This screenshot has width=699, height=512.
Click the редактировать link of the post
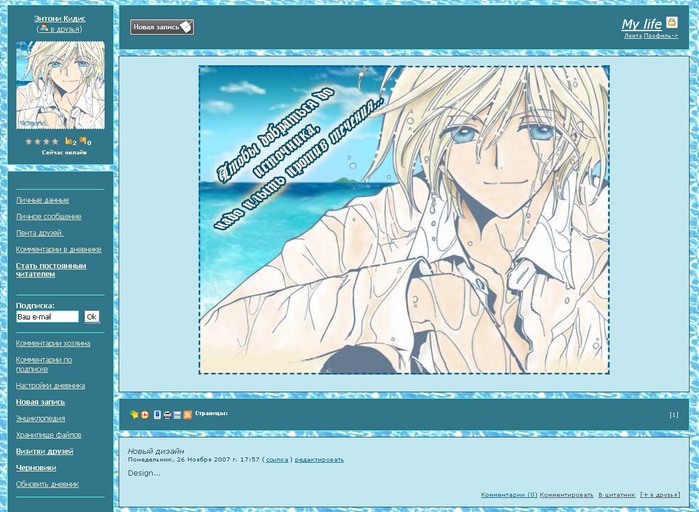pos(319,459)
